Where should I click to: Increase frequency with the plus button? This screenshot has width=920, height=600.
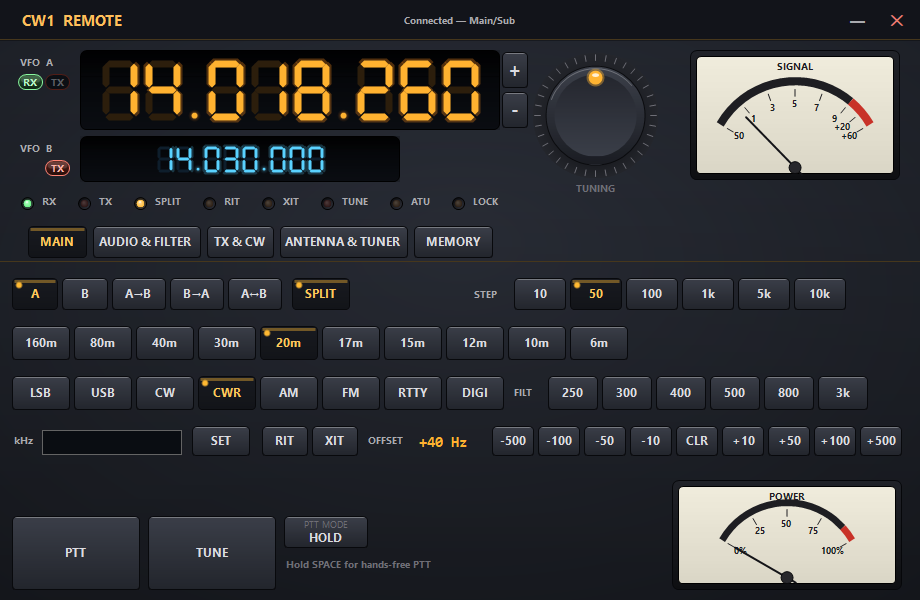pos(515,71)
